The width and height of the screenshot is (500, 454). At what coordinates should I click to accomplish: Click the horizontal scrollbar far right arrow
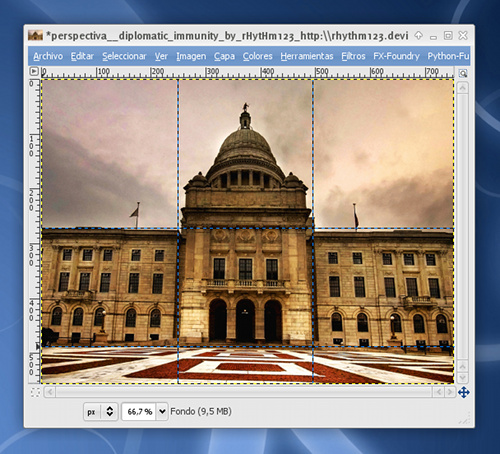tap(450, 392)
